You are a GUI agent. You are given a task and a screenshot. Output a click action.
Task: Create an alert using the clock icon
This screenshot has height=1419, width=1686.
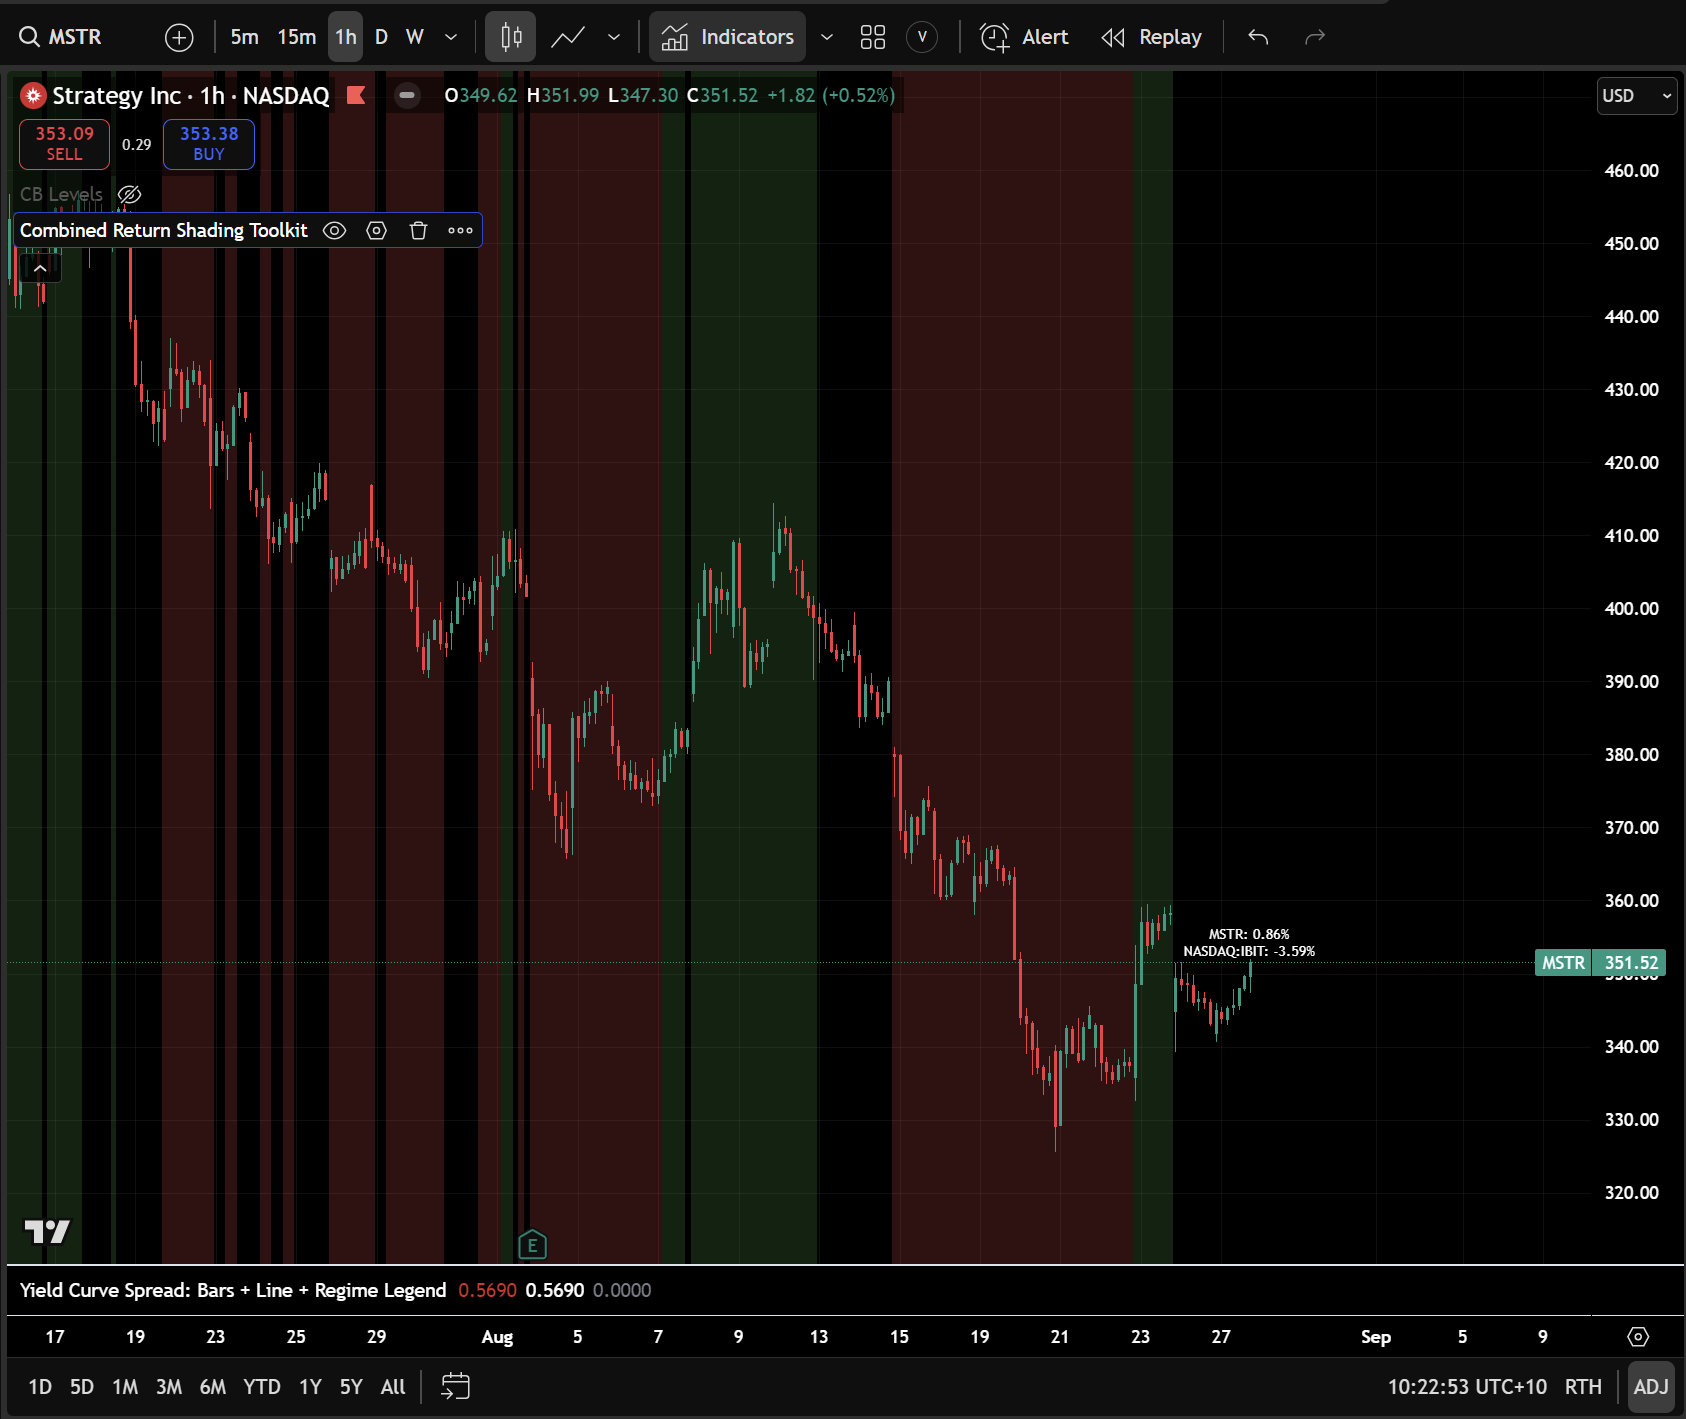pos(996,37)
